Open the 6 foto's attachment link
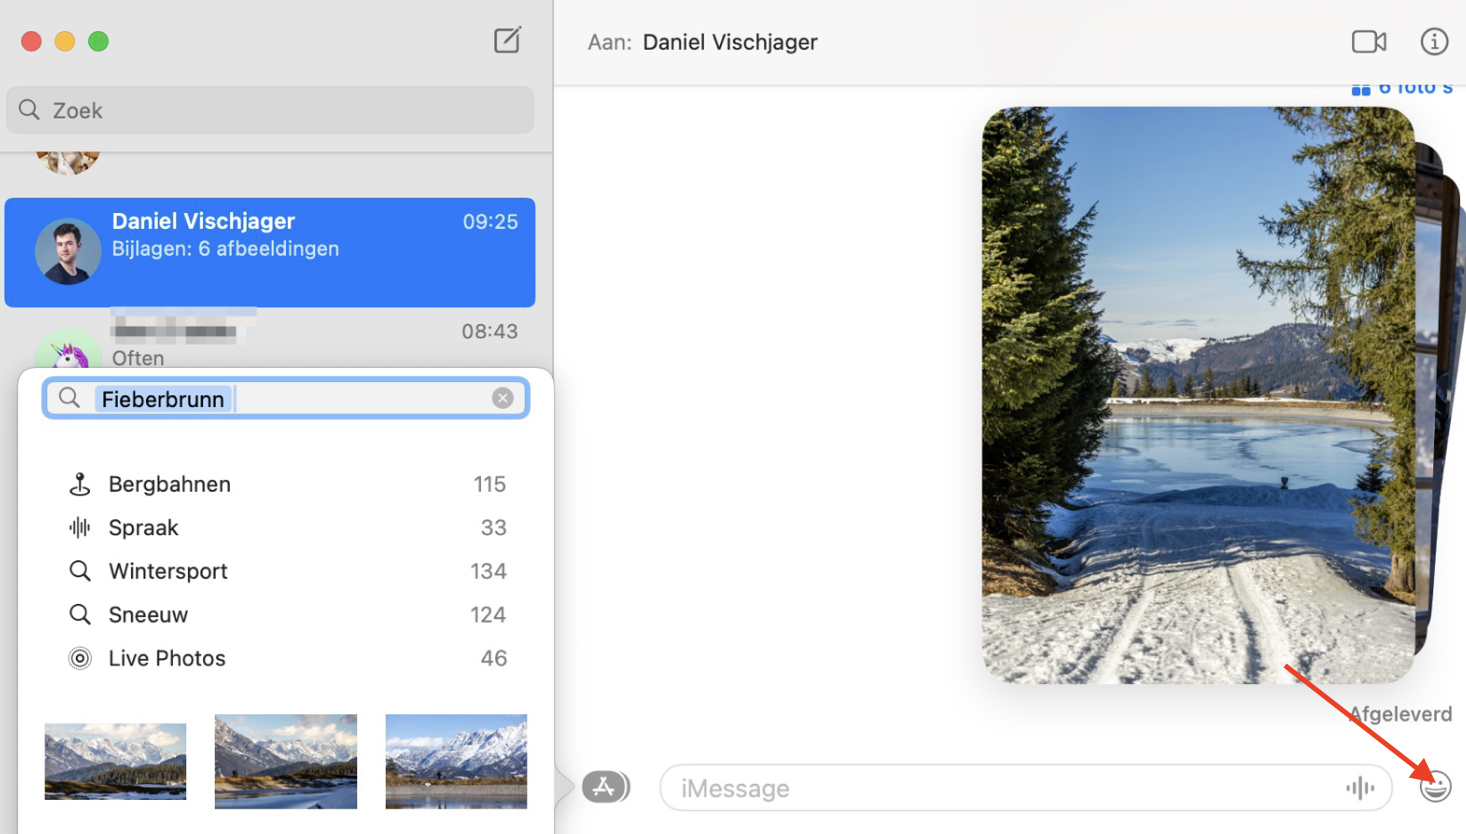This screenshot has height=834, width=1466. click(x=1400, y=87)
